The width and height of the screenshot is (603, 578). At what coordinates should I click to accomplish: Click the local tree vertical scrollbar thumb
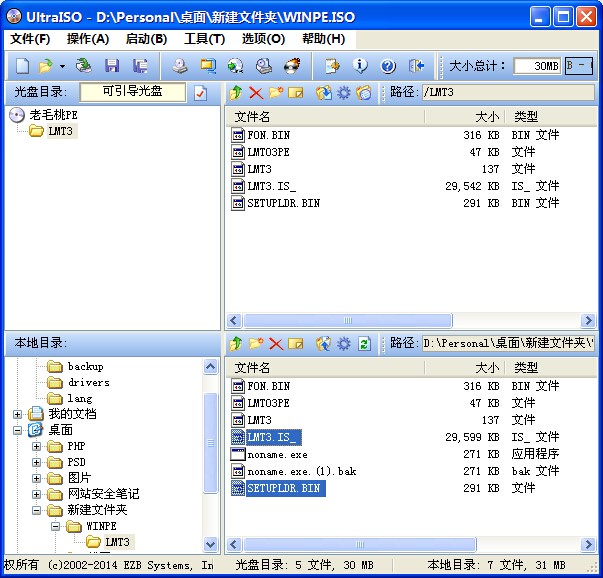211,443
